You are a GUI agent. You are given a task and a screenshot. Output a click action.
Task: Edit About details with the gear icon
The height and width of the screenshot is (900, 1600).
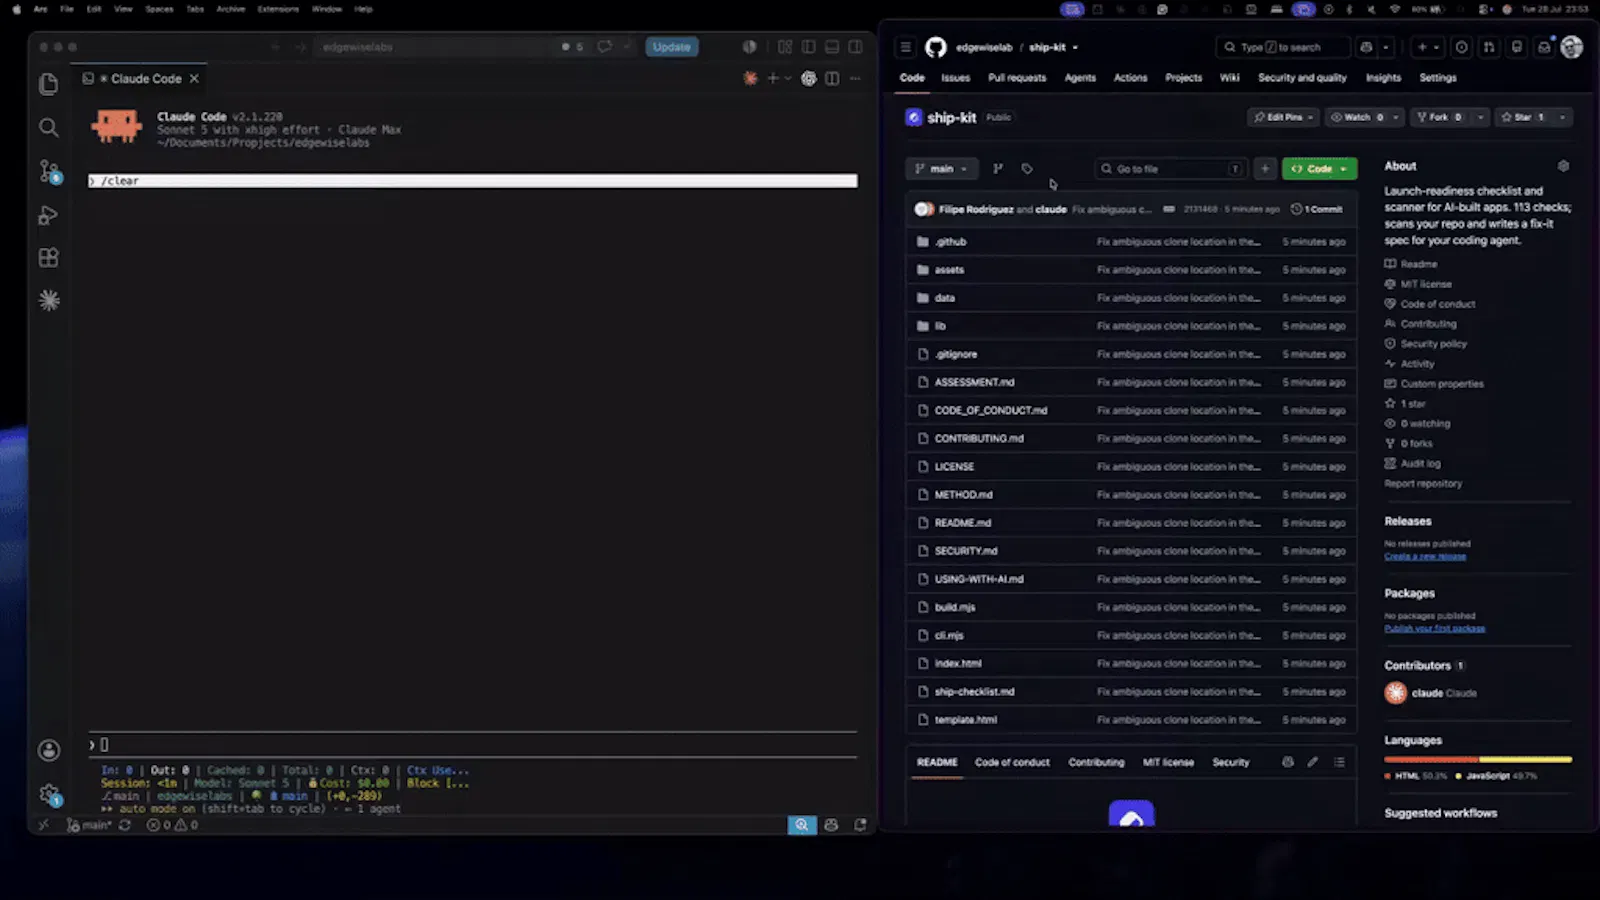1563,166
